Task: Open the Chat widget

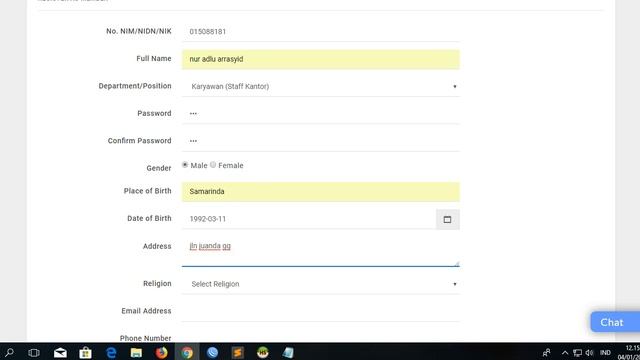Action: pyautogui.click(x=615, y=322)
